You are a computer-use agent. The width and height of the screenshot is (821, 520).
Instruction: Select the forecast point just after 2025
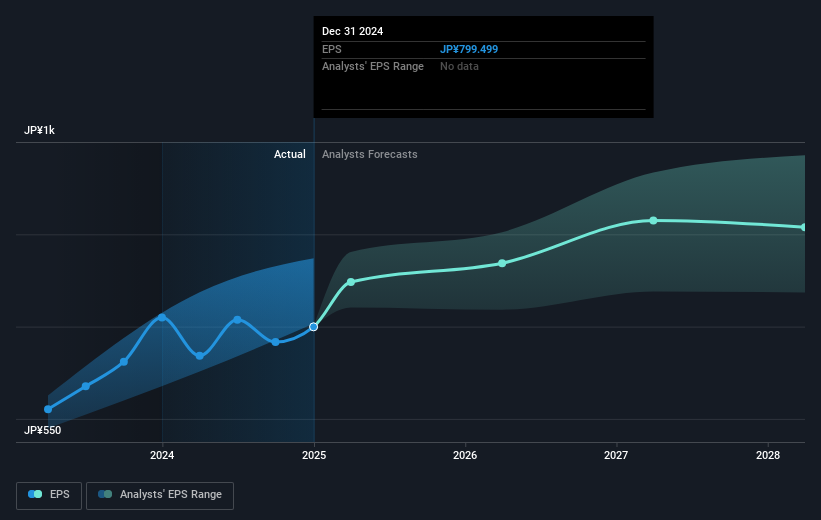[x=351, y=282]
